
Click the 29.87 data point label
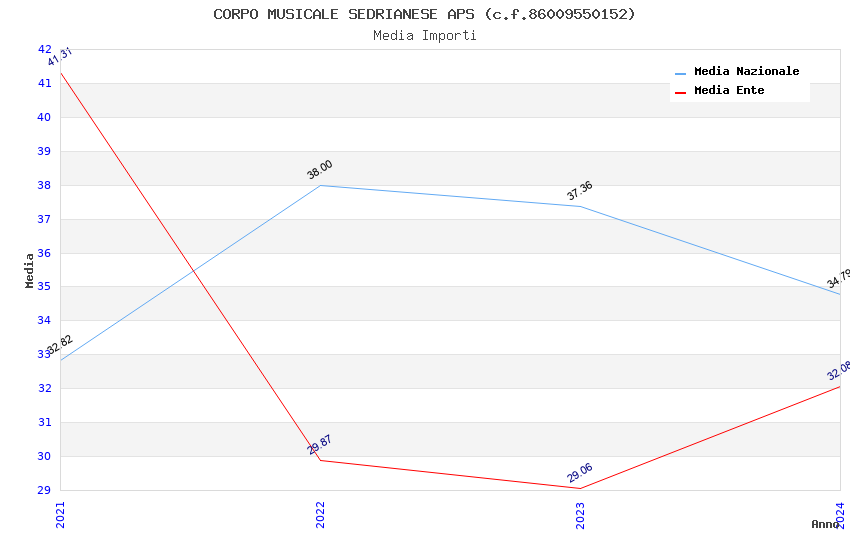pyautogui.click(x=320, y=445)
